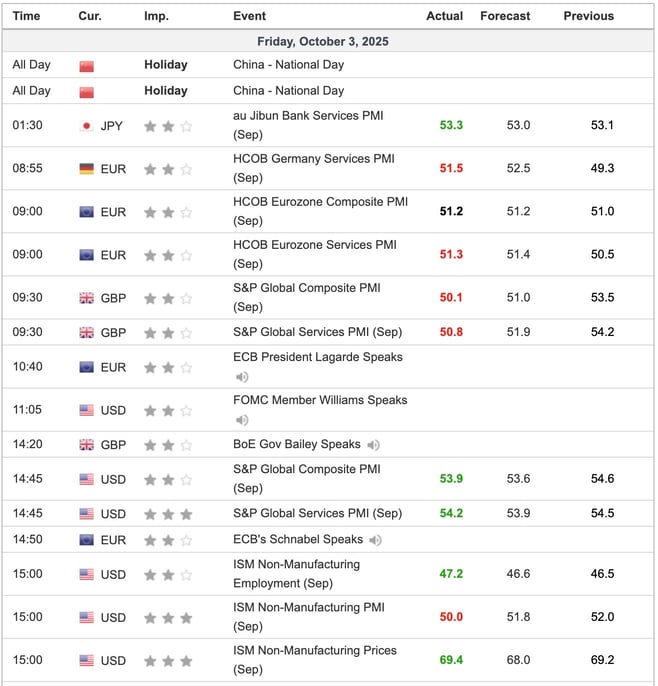Open HCOB Eurozone Composite PMI event
Image resolution: width=658 pixels, height=686 pixels.
tap(320, 201)
